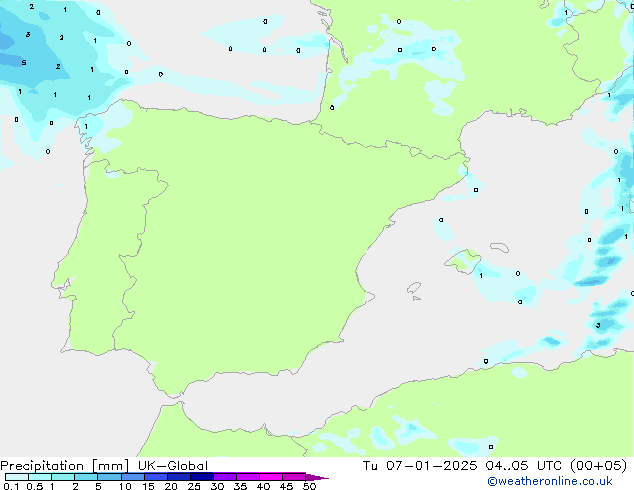Click the '5' precipitation value over the Atlantic
Viewport: 634px width, 490px height.
click(24, 63)
